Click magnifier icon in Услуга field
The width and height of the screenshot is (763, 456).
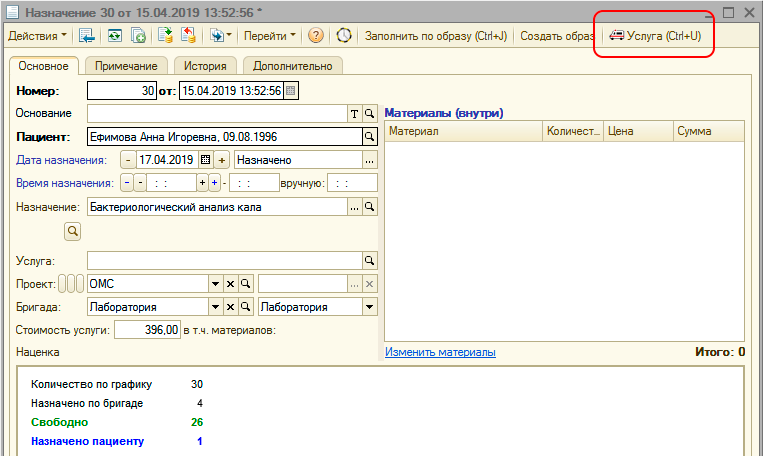(x=369, y=260)
